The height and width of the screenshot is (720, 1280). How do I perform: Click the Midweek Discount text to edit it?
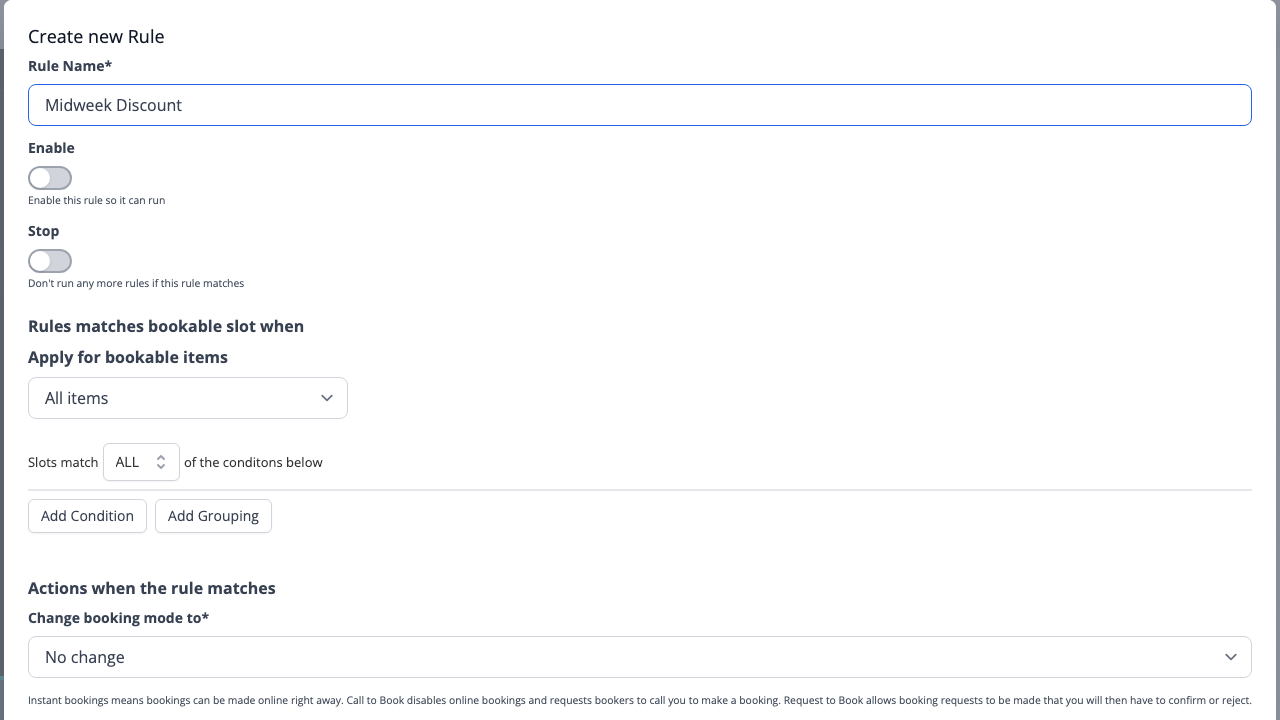pos(113,104)
